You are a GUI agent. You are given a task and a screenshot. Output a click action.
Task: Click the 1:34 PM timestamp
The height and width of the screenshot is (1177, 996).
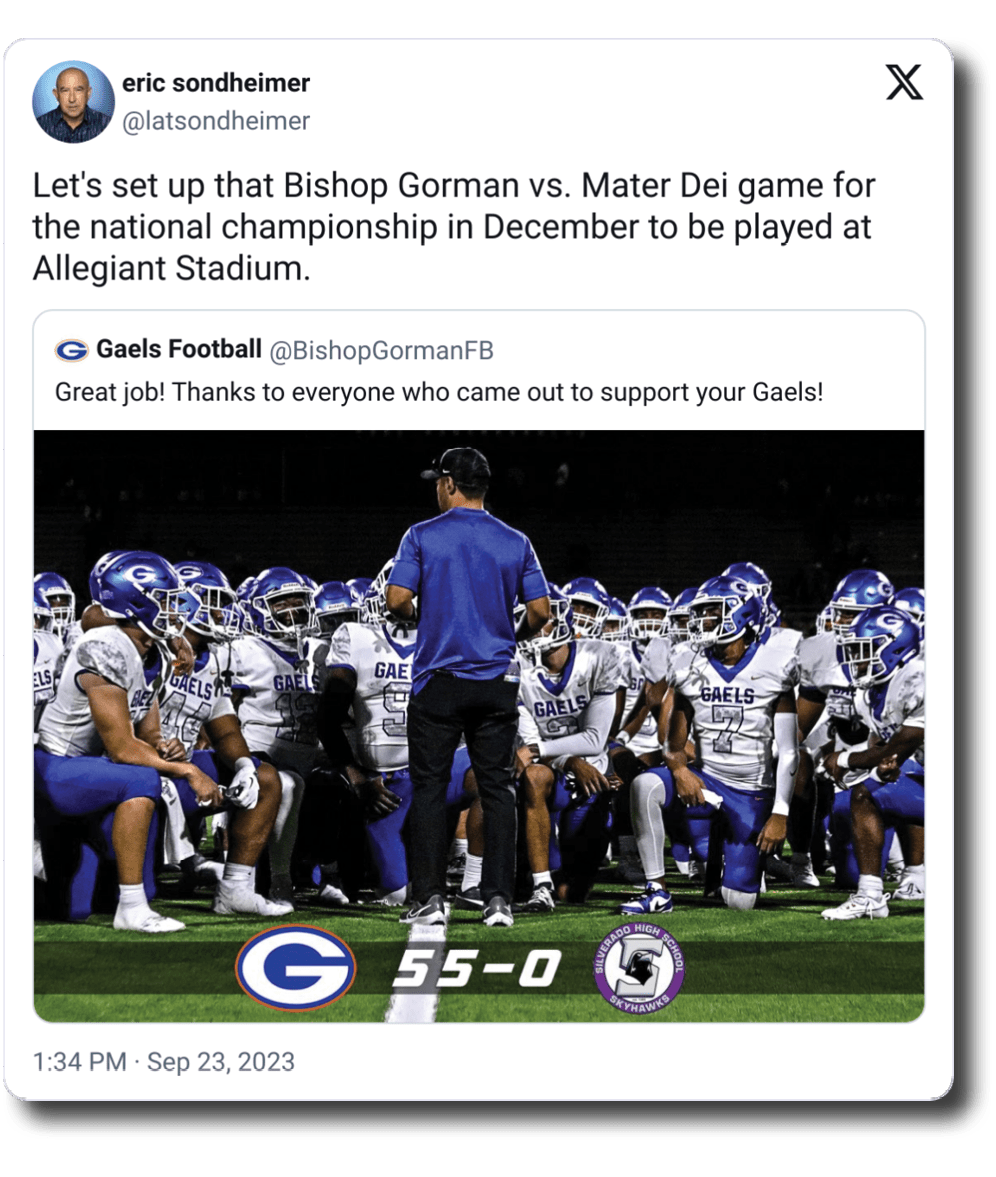(80, 1061)
